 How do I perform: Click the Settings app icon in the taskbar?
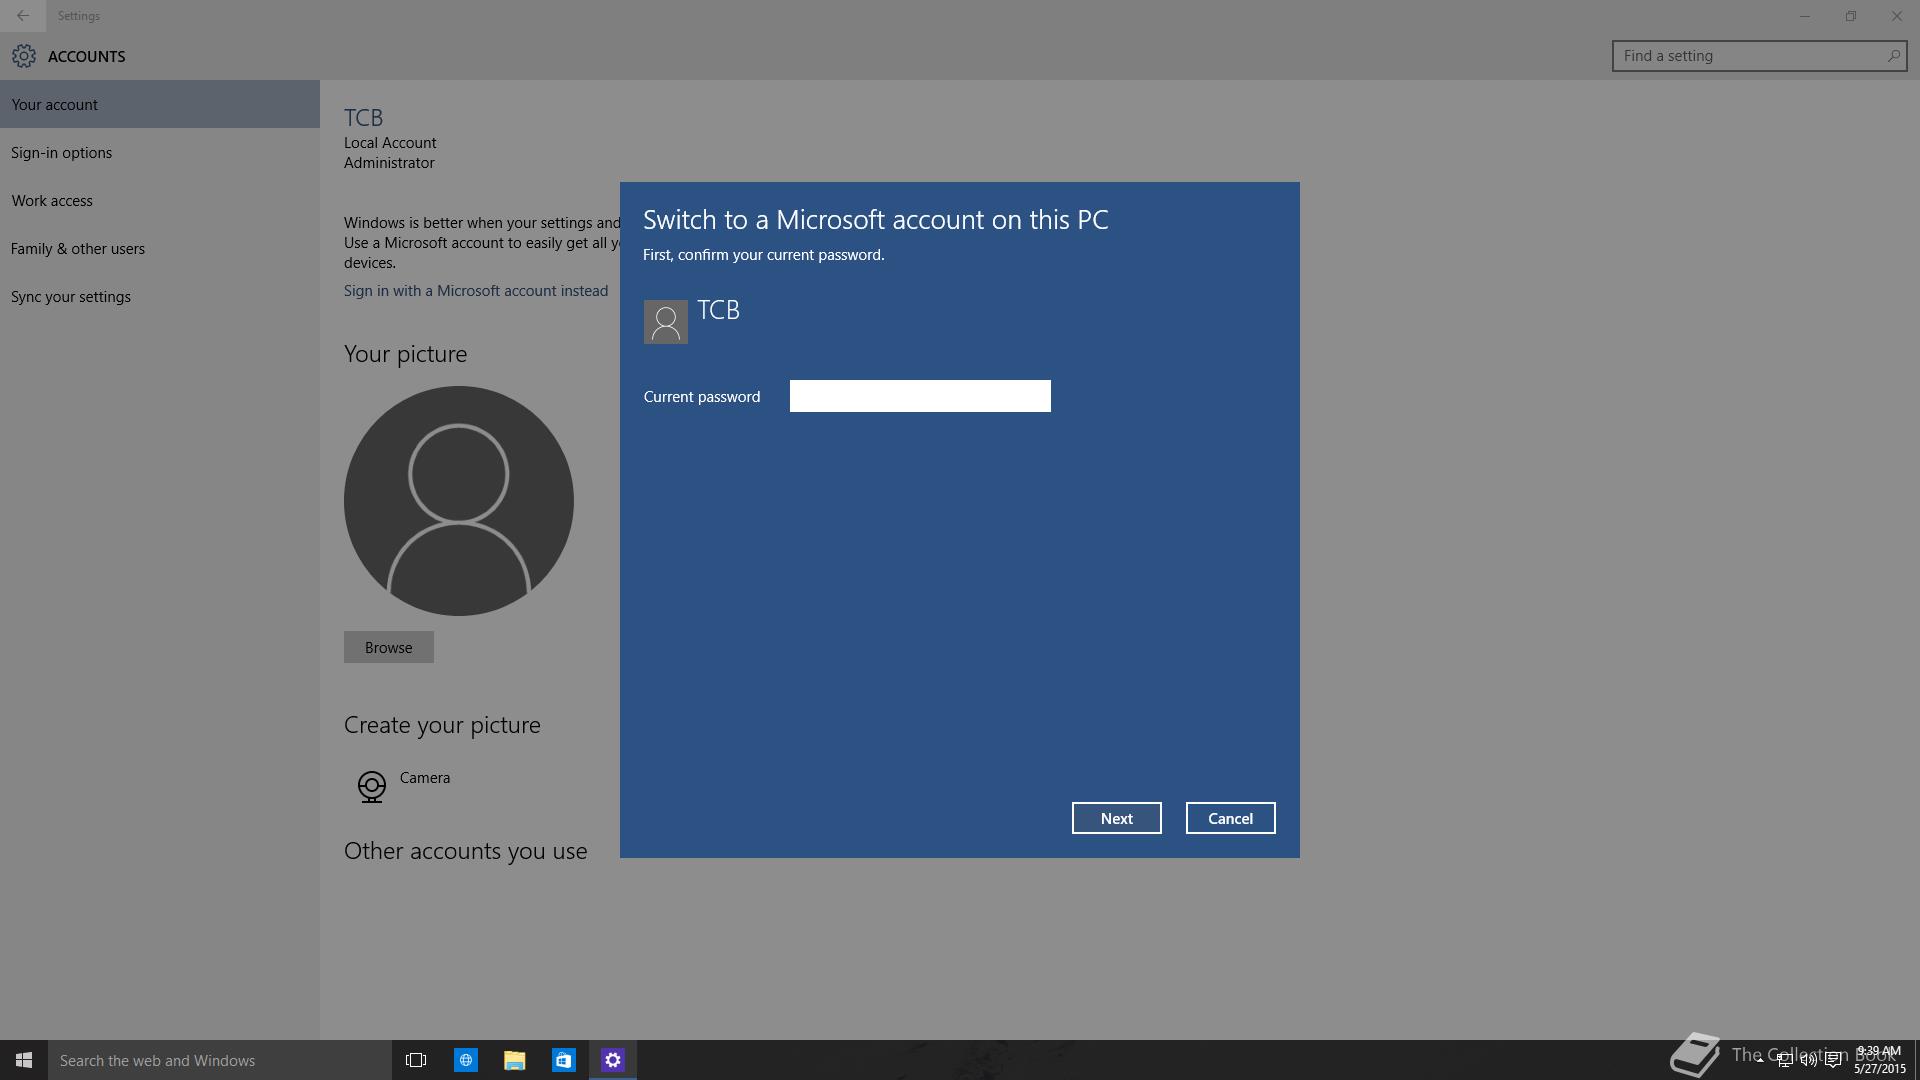click(x=613, y=1060)
